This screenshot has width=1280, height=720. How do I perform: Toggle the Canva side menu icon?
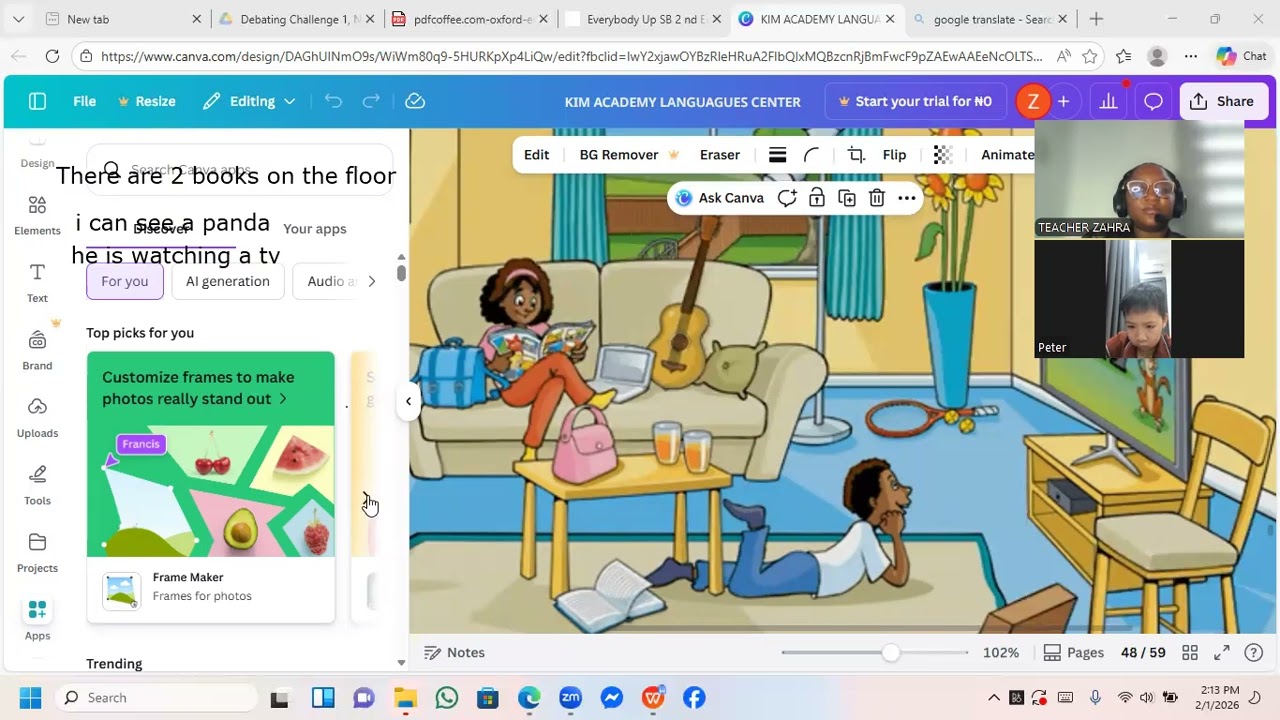pos(37,101)
